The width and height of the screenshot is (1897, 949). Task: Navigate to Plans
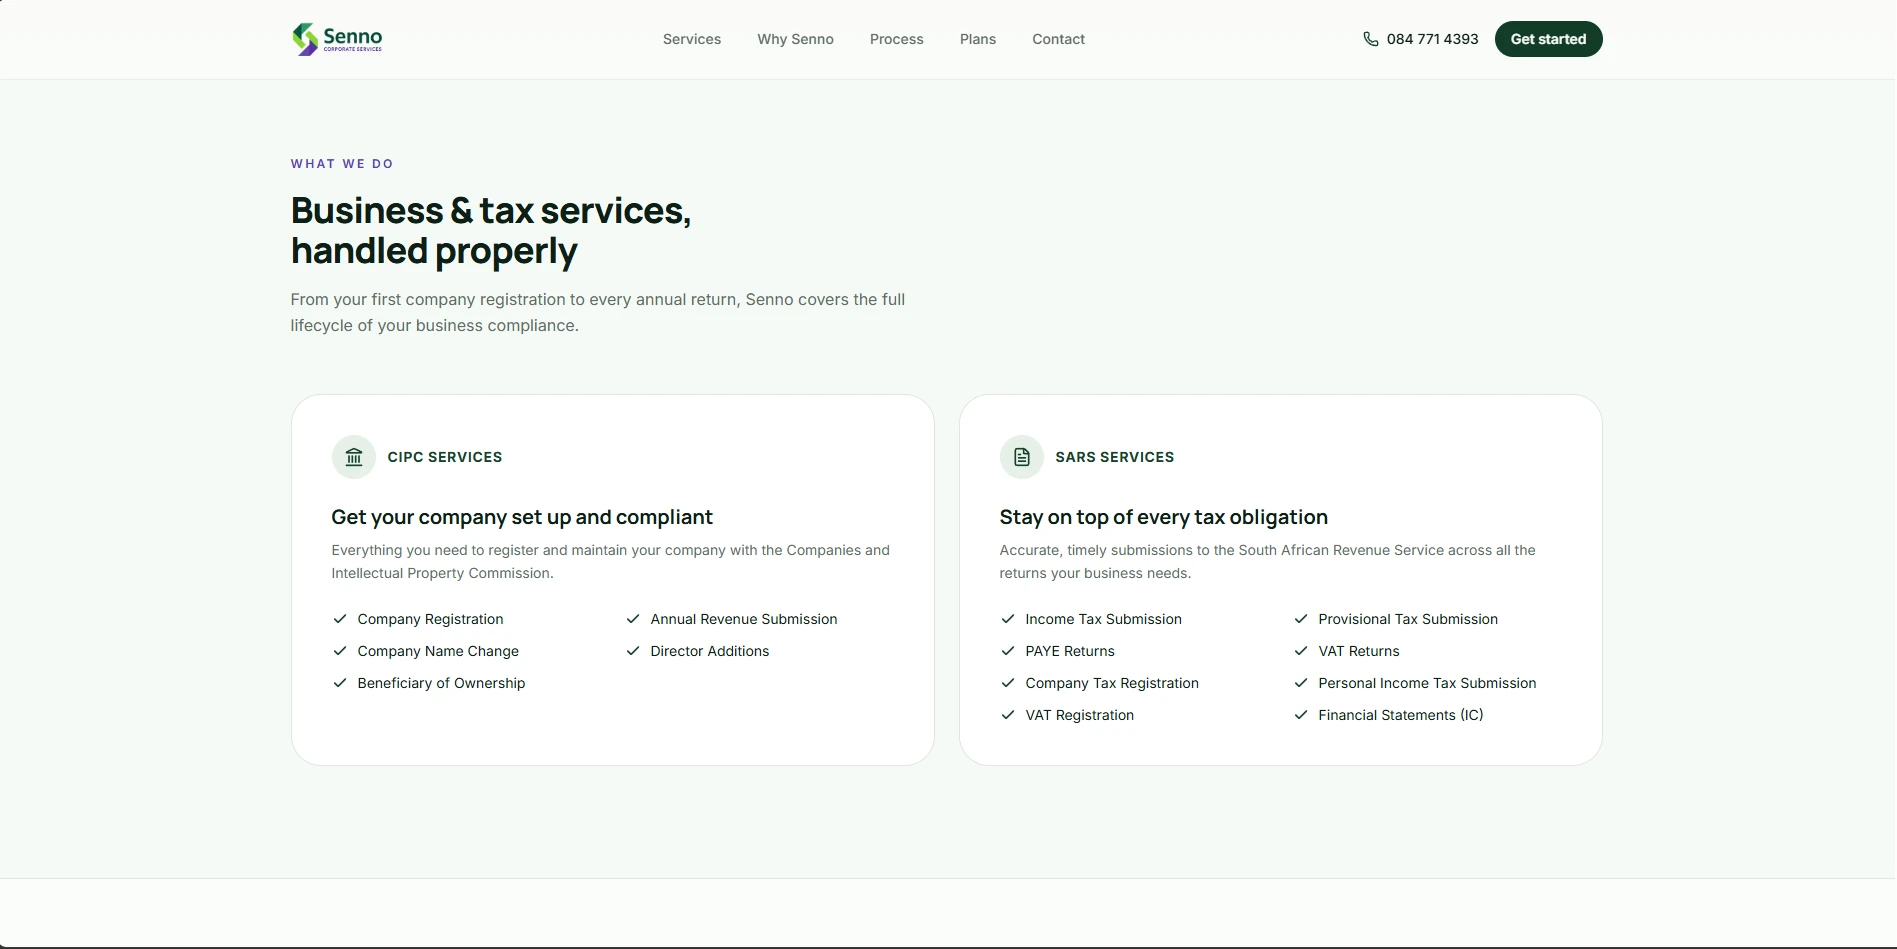pos(978,39)
